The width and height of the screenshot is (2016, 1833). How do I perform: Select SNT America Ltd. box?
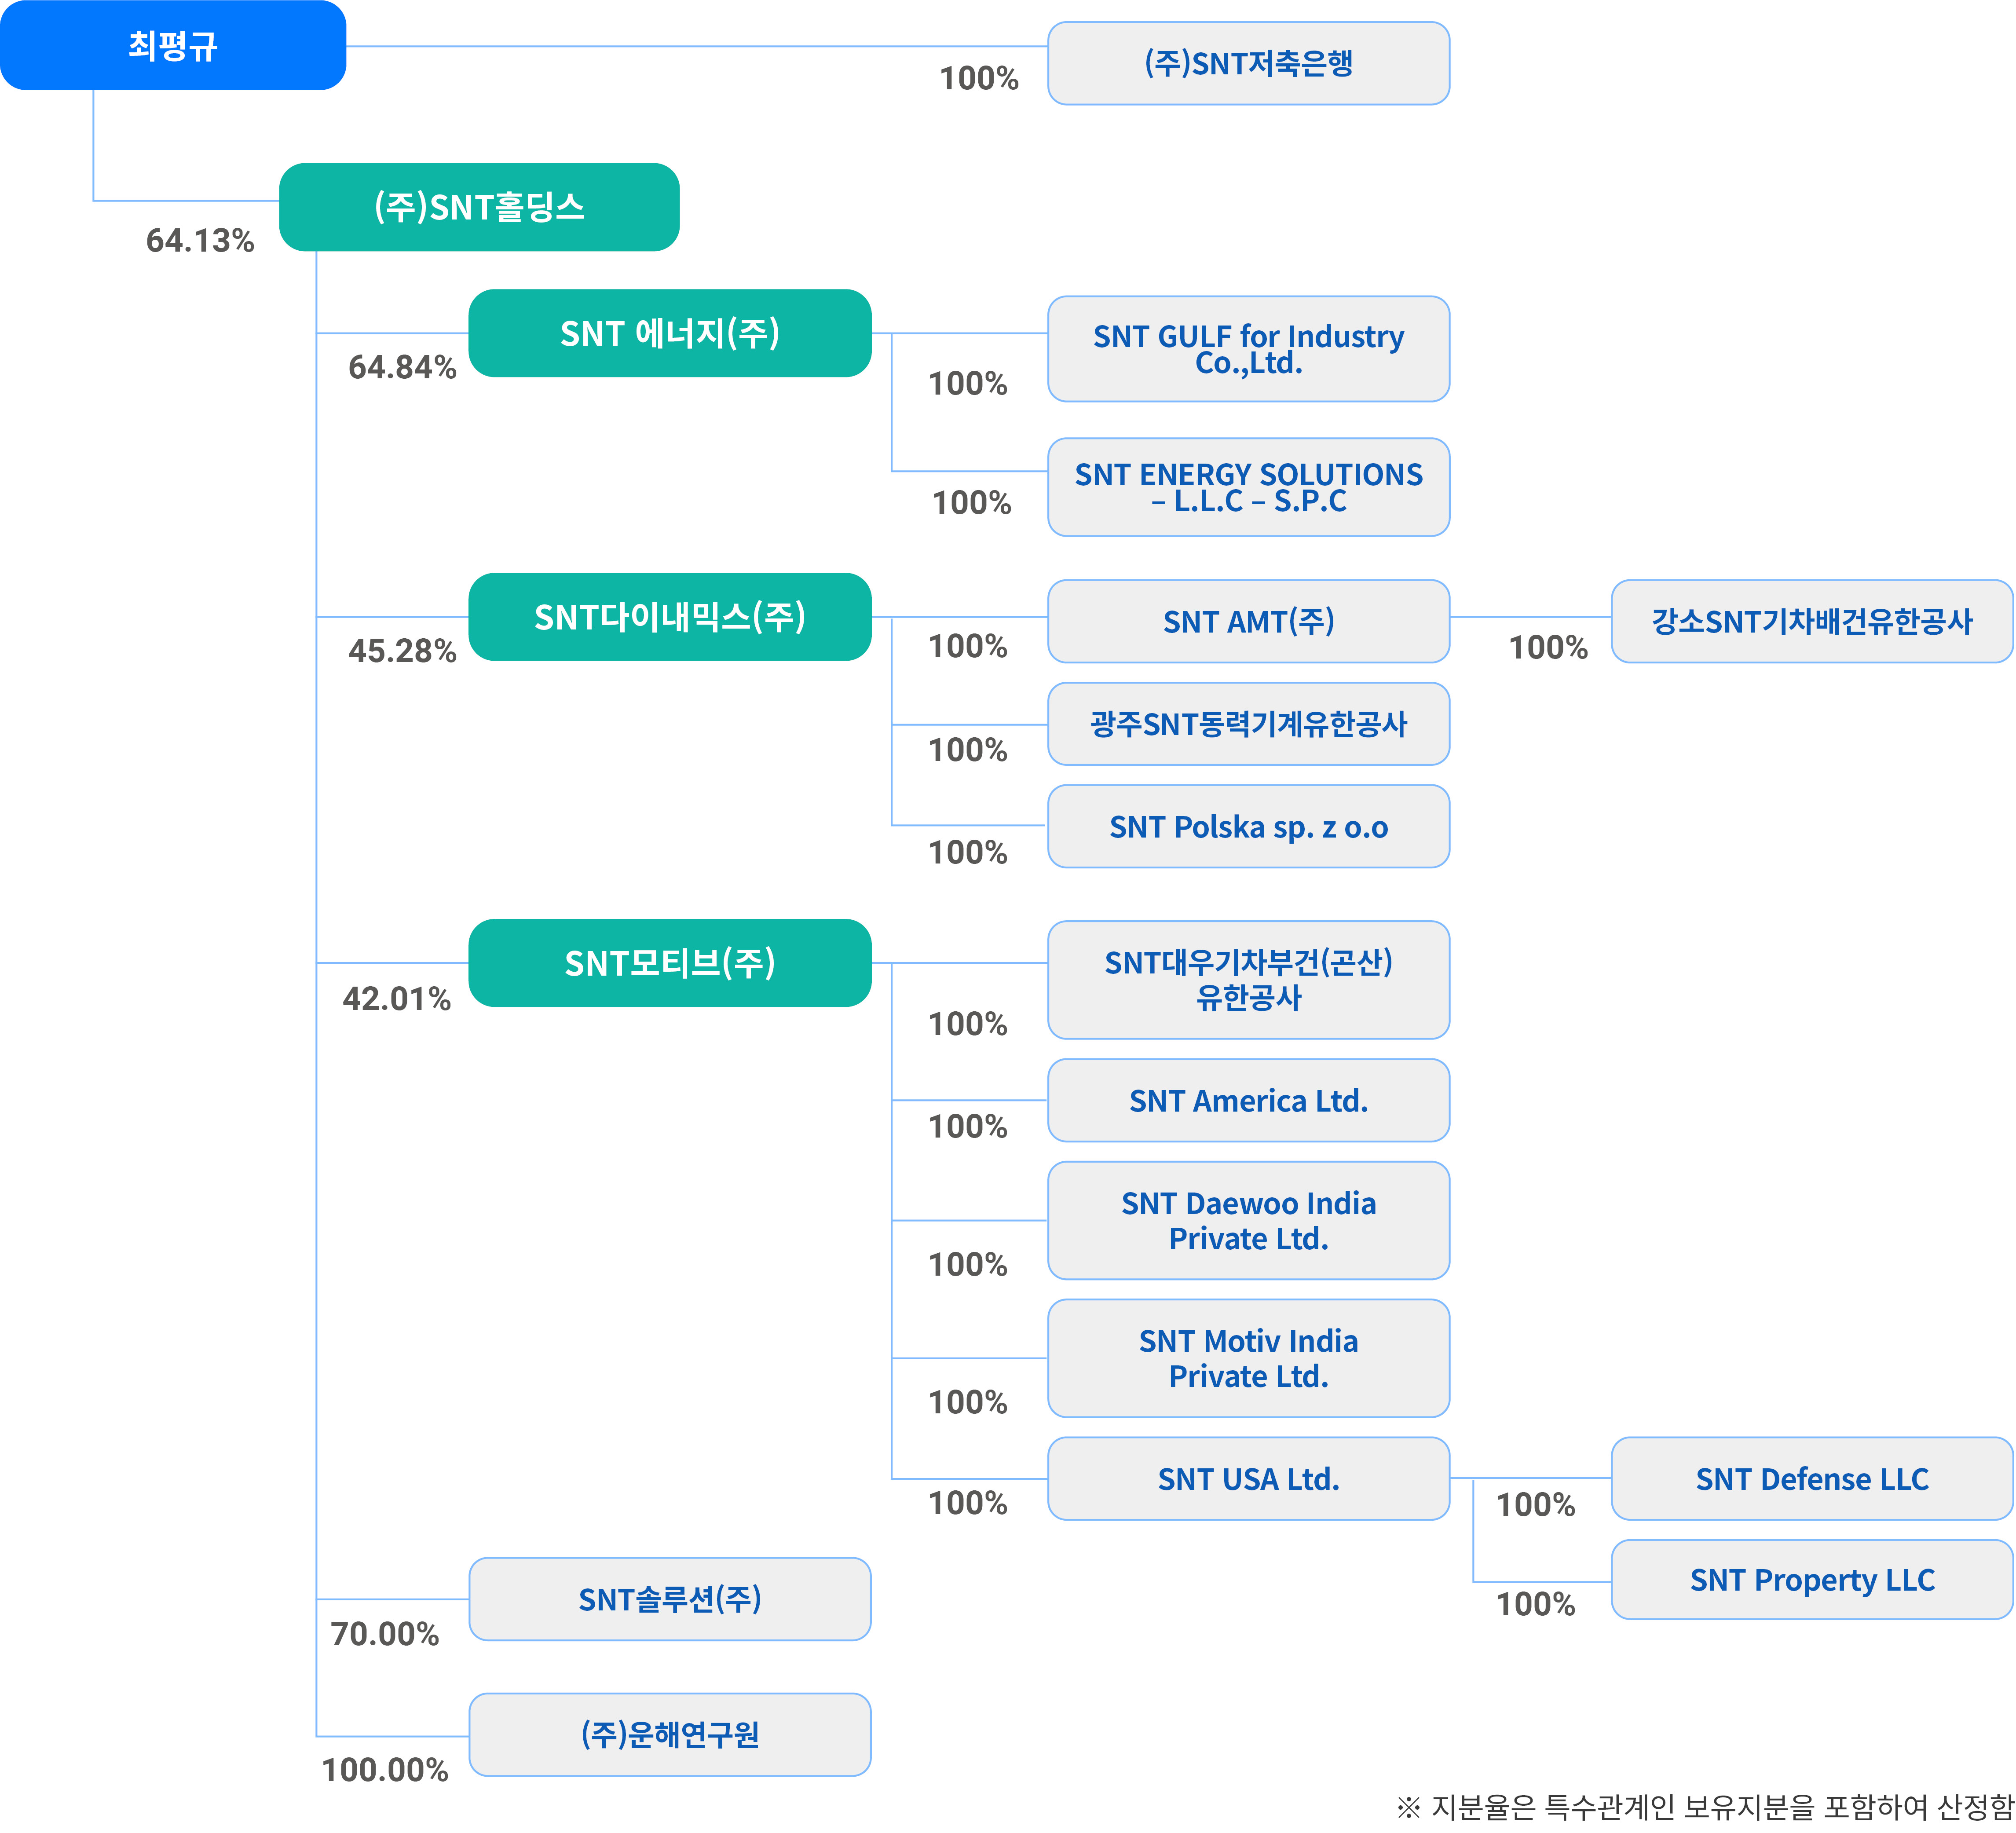pyautogui.click(x=1248, y=1100)
